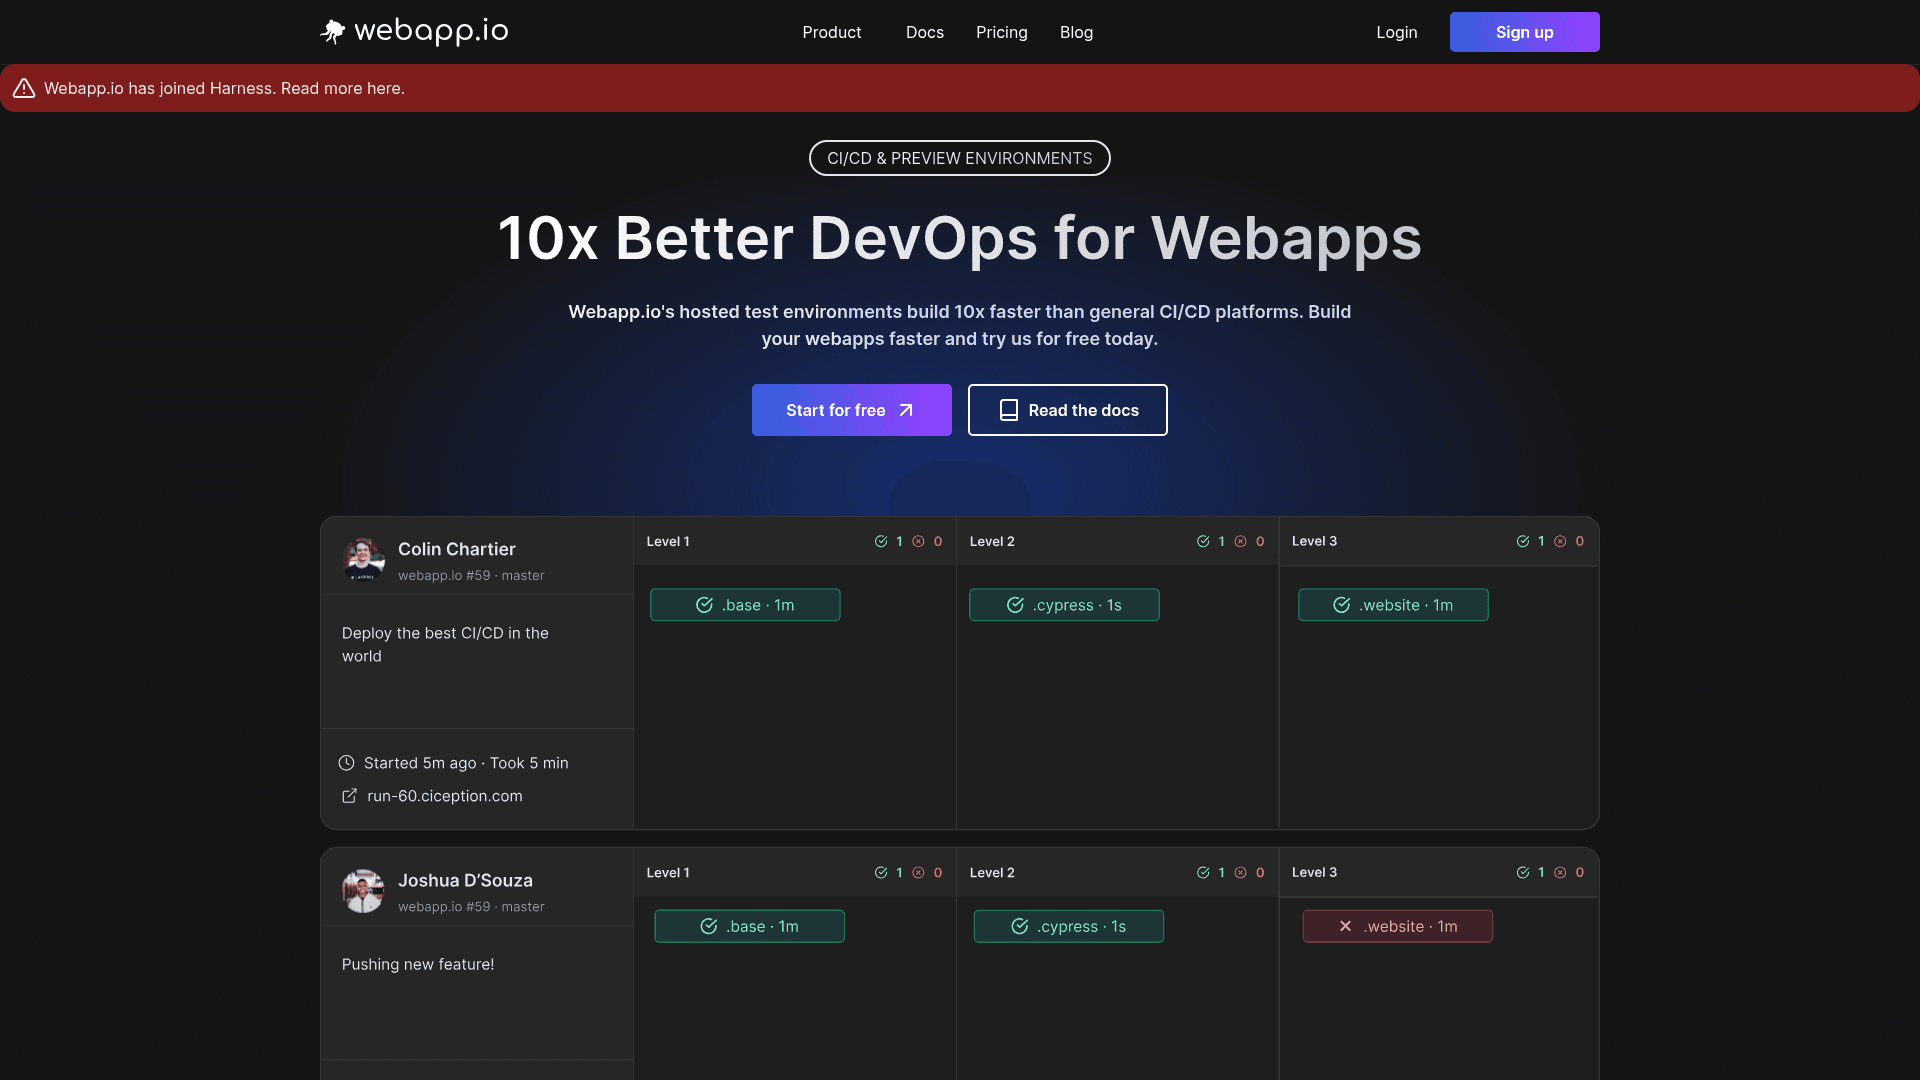Click 'webapp.io #59 · master' under Colin Chartier
The height and width of the screenshot is (1080, 1920).
click(471, 575)
